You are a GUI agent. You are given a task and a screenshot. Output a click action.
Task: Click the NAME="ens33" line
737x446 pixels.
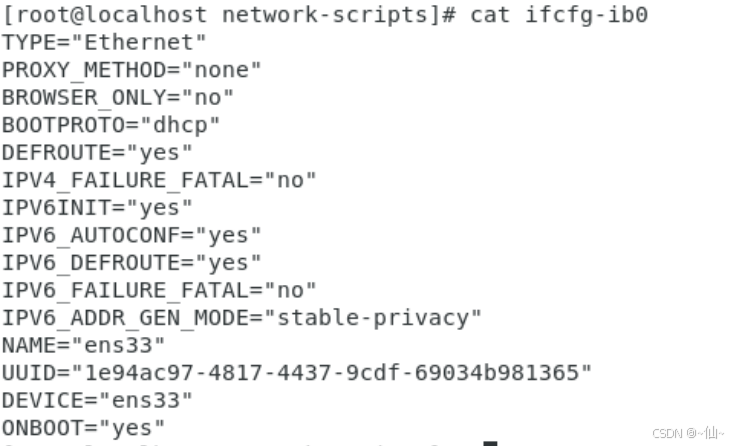tap(83, 345)
